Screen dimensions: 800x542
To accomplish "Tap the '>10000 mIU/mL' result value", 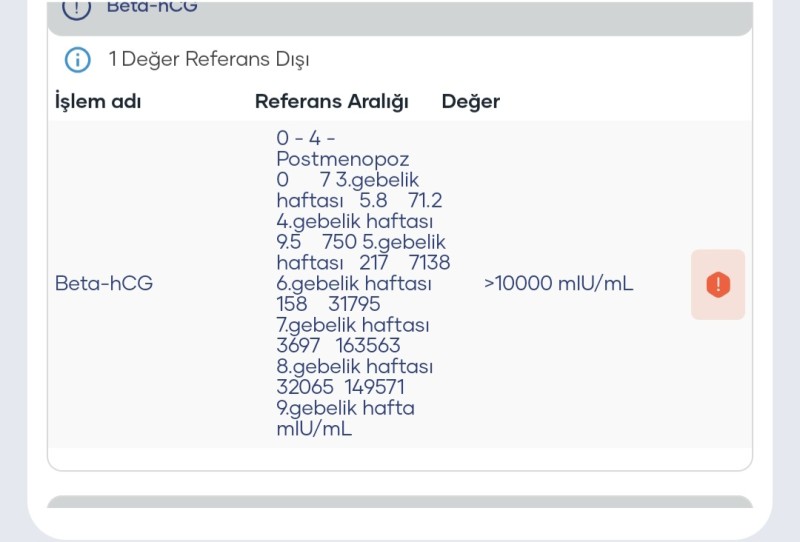I will point(558,284).
